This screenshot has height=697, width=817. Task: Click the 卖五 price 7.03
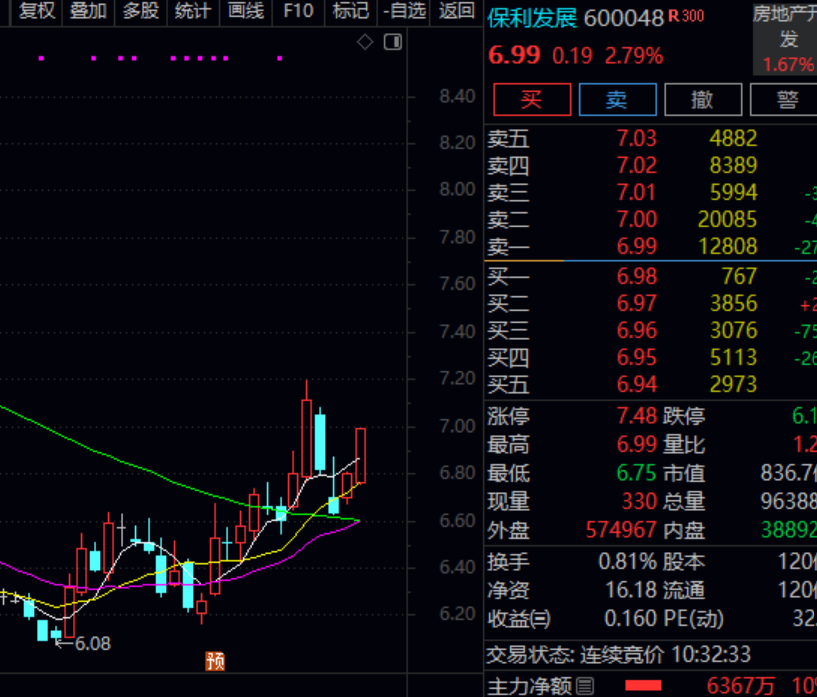(637, 139)
